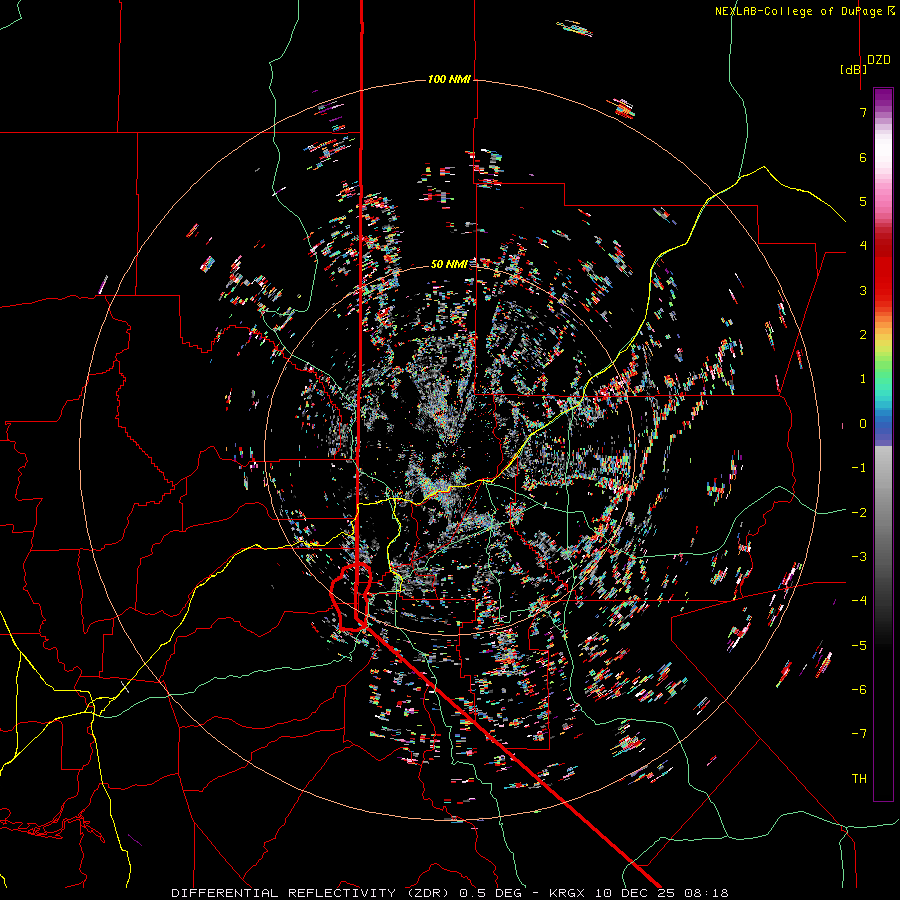Click the white-pink top of the color bar

[883, 155]
